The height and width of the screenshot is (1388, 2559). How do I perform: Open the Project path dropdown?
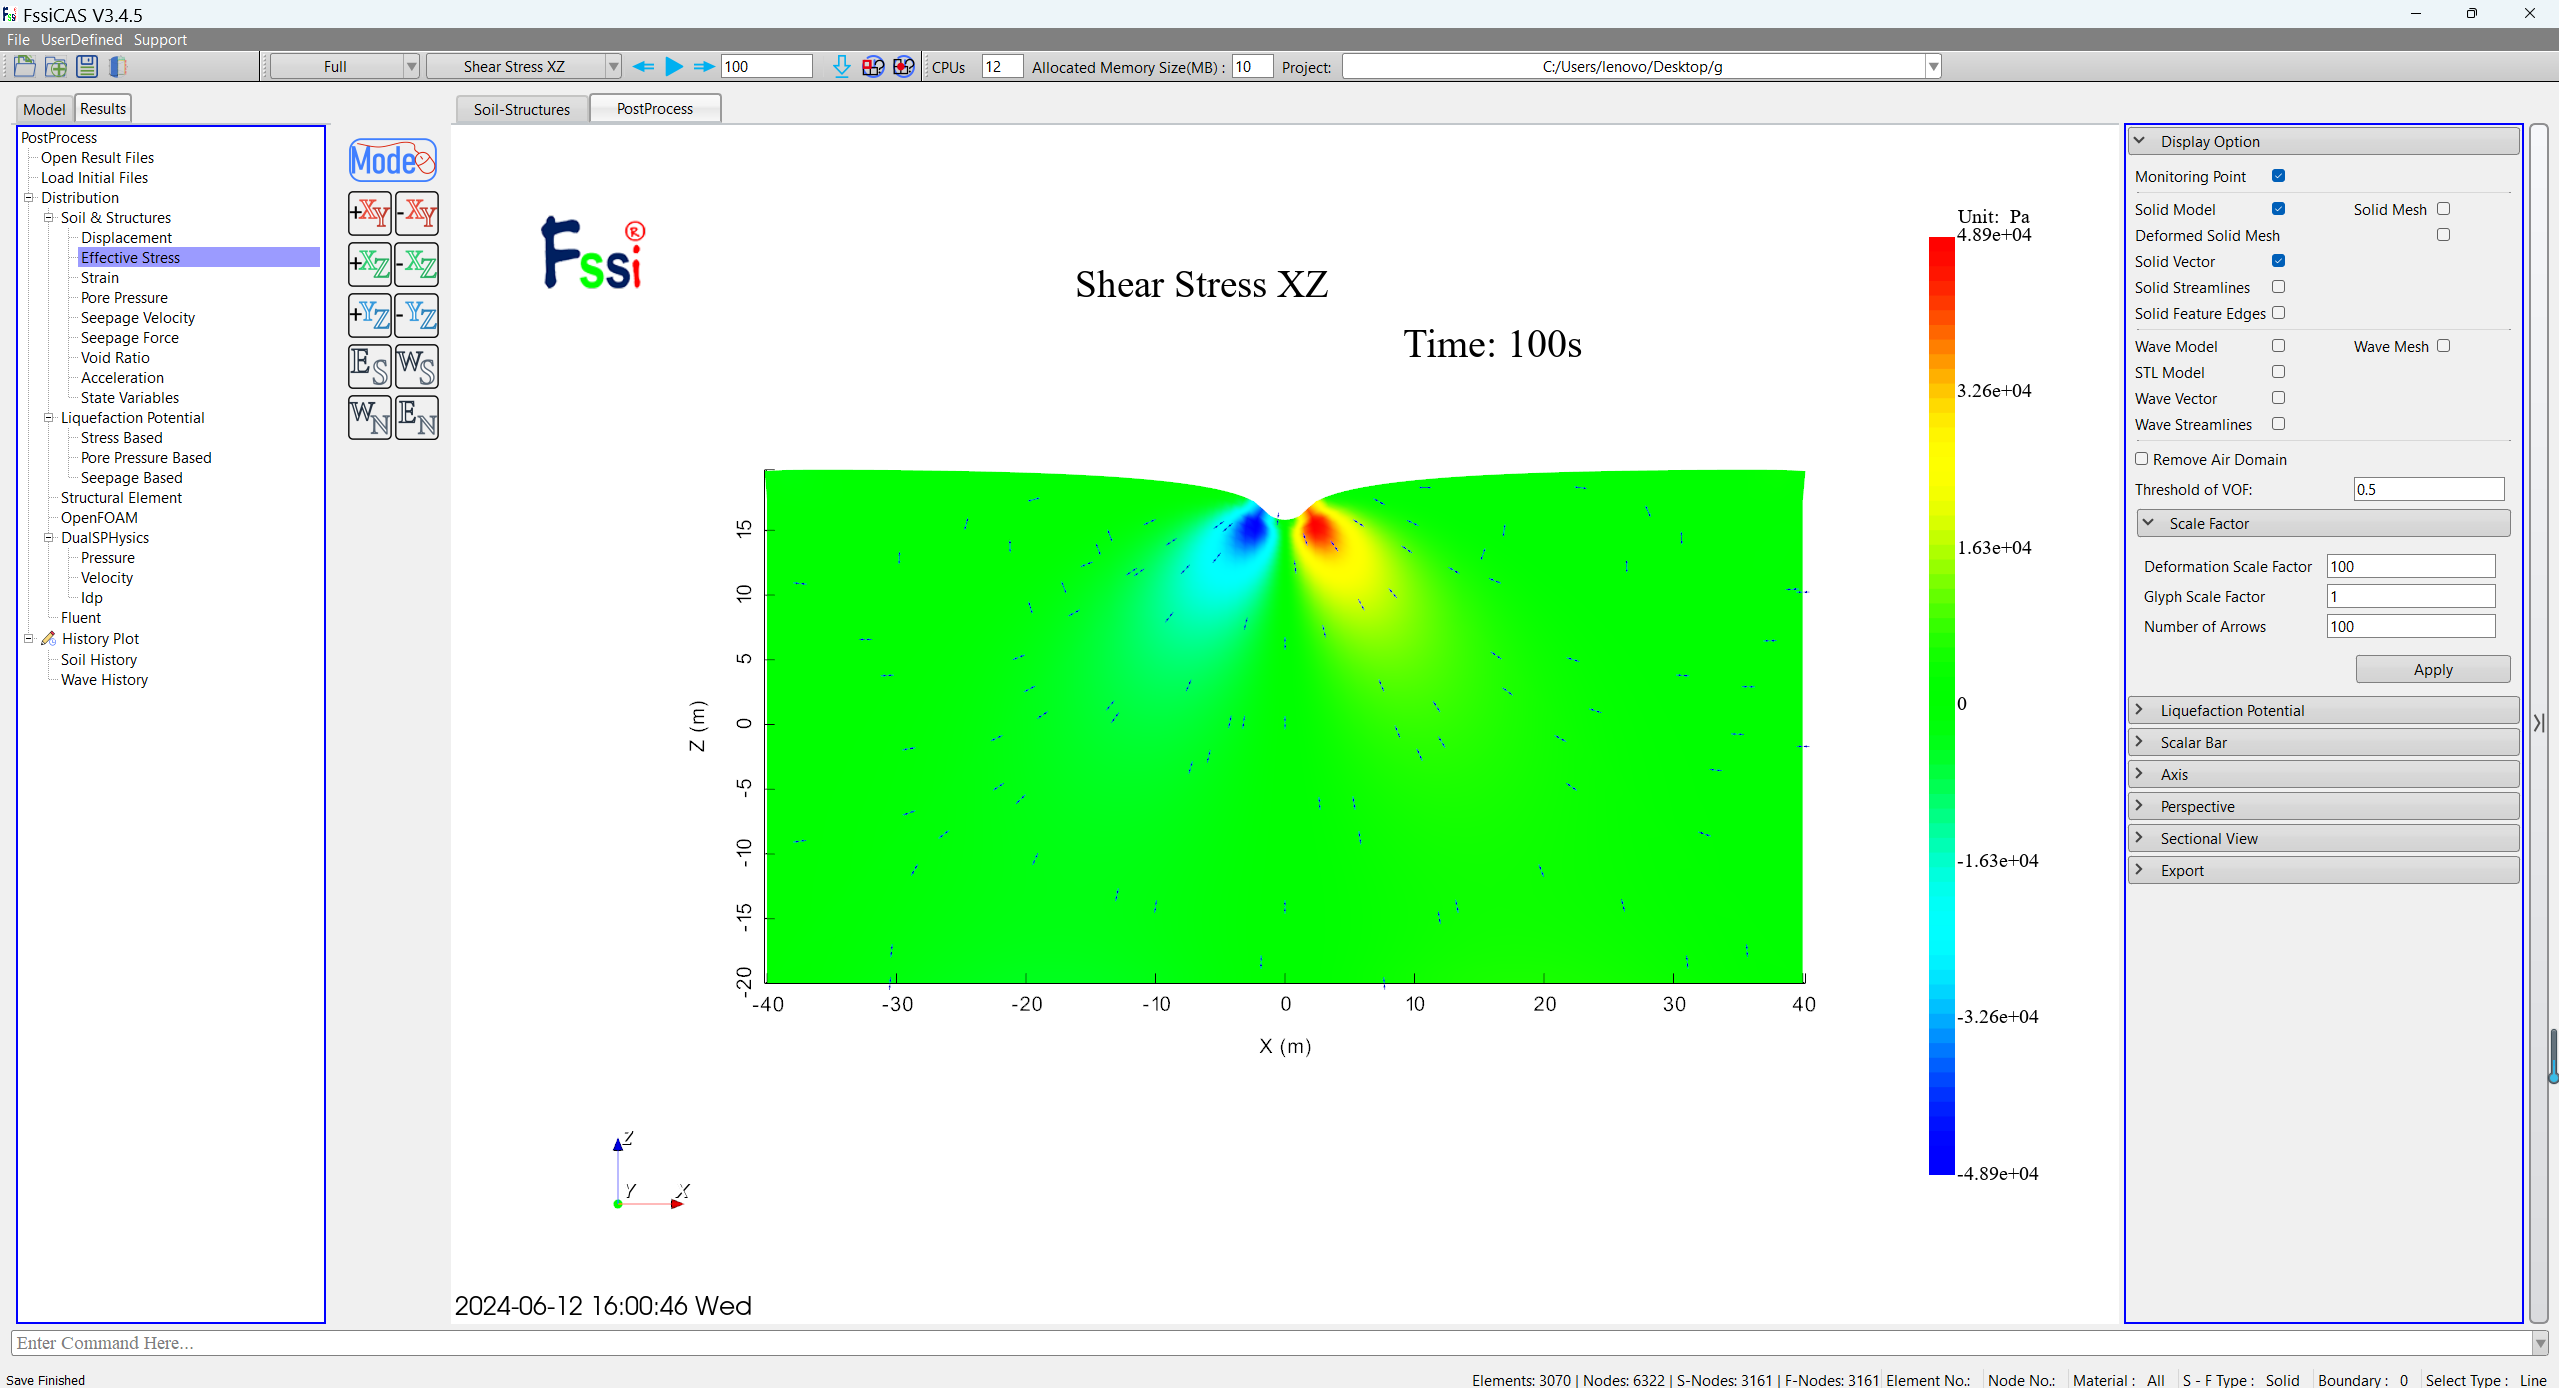(1933, 67)
